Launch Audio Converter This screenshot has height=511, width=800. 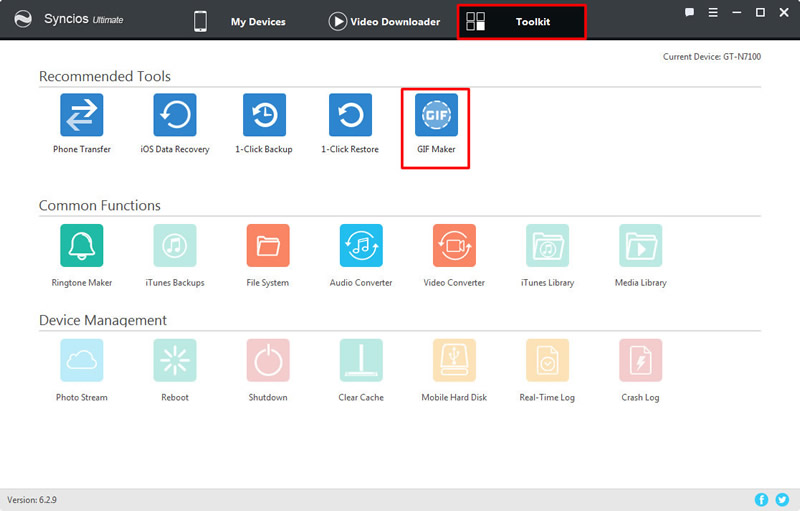click(x=361, y=245)
